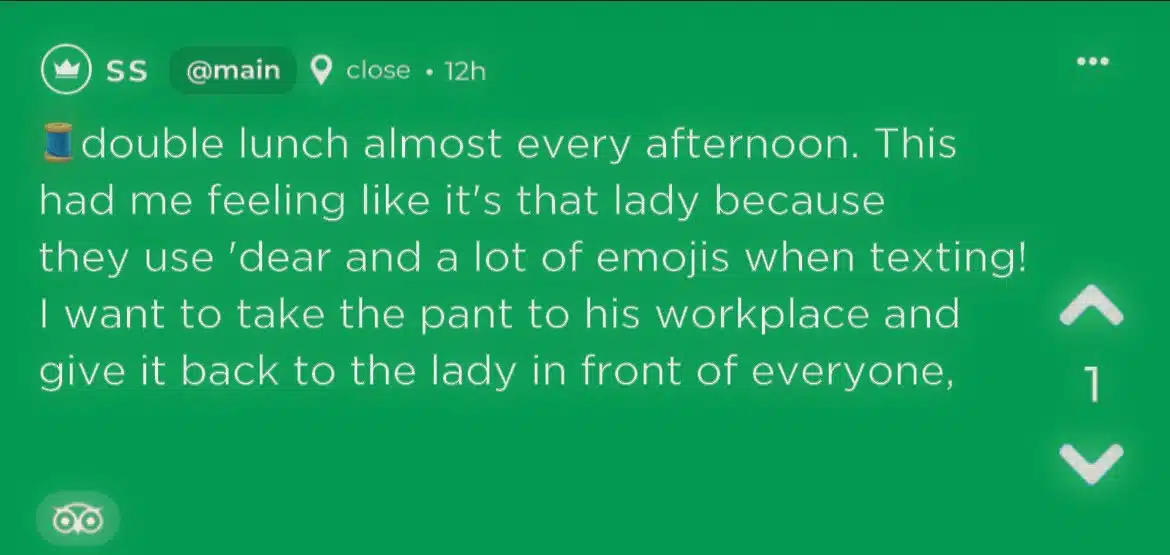This screenshot has height=555, width=1170.
Task: Click the crown avatar icon
Action: point(65,71)
